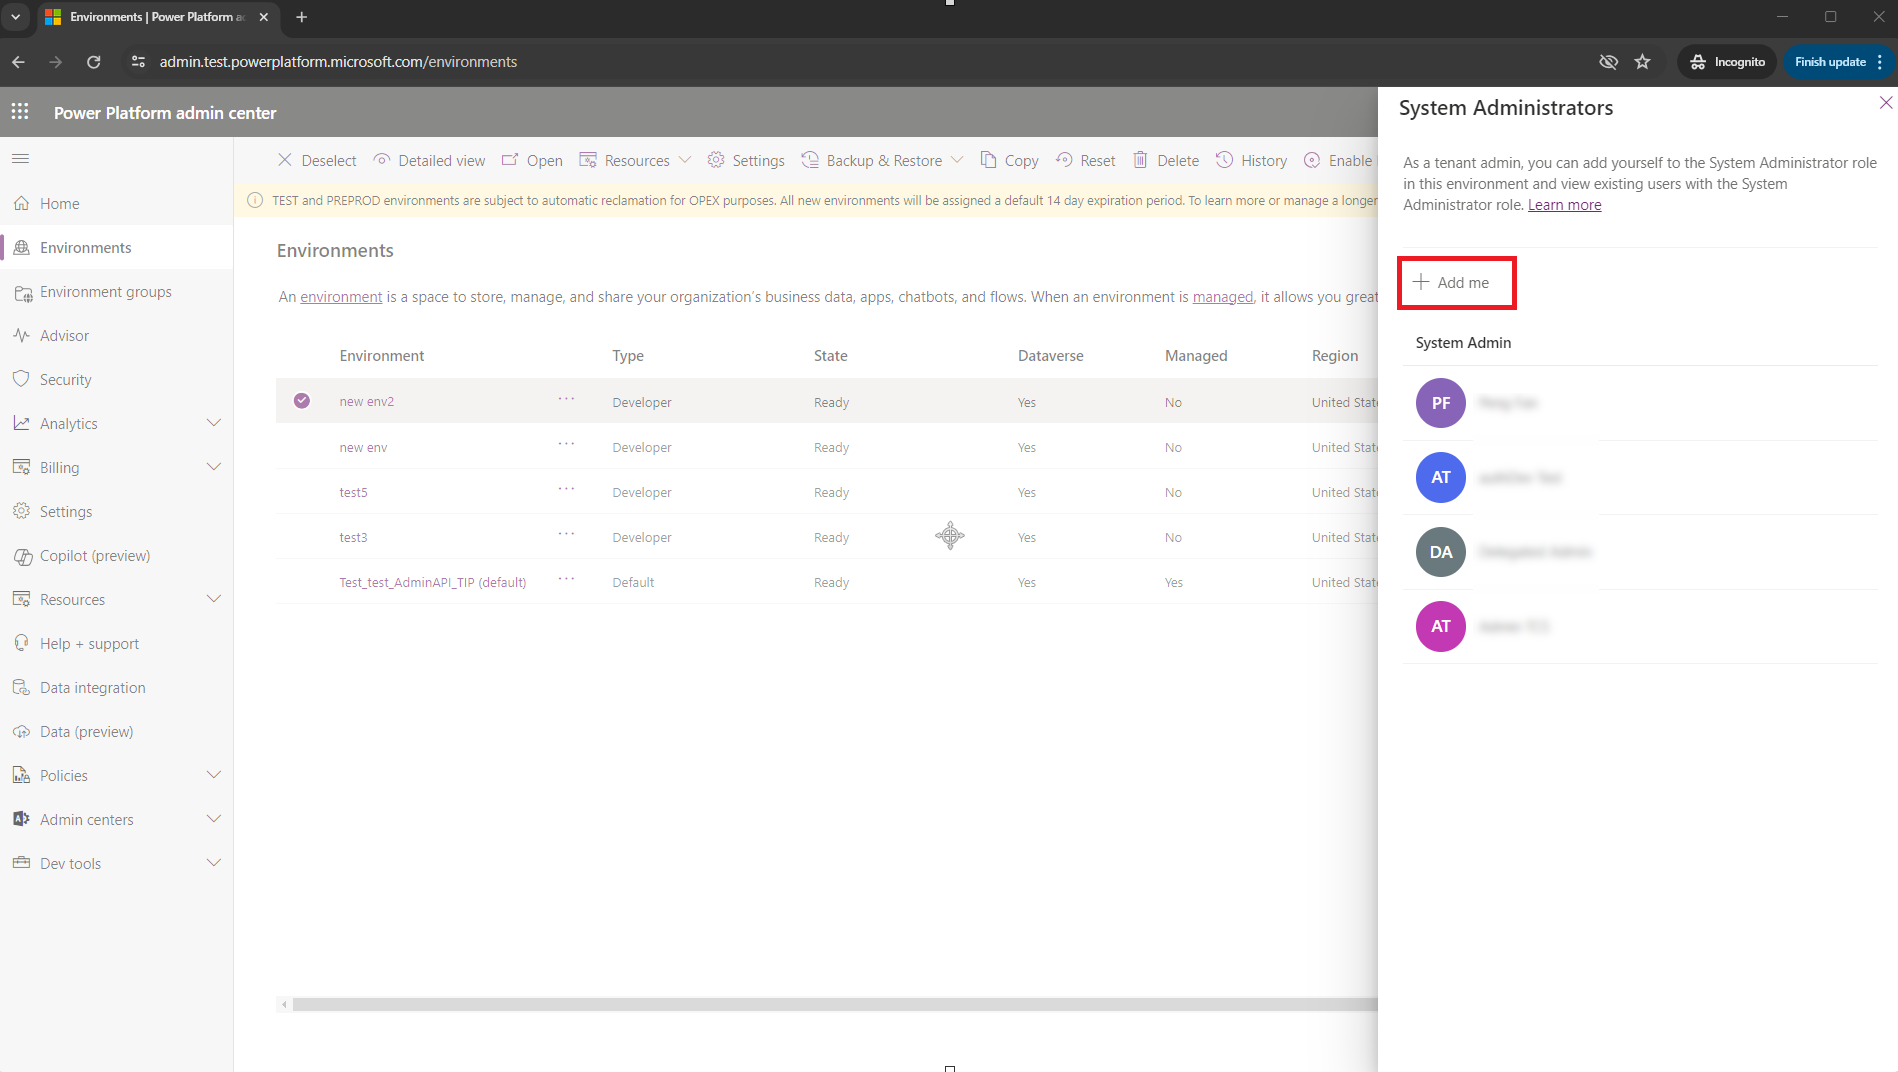Expand the Billing section chevron

(213, 467)
